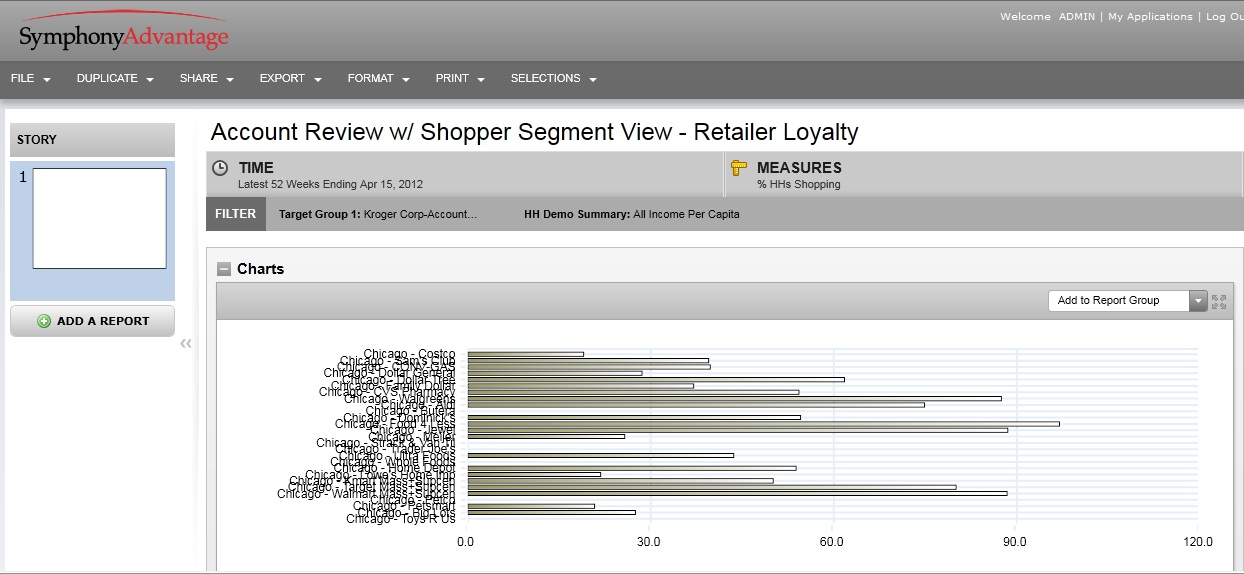Viewport: 1244px width, 574px height.
Task: Click the My Applications link
Action: pyautogui.click(x=1150, y=17)
